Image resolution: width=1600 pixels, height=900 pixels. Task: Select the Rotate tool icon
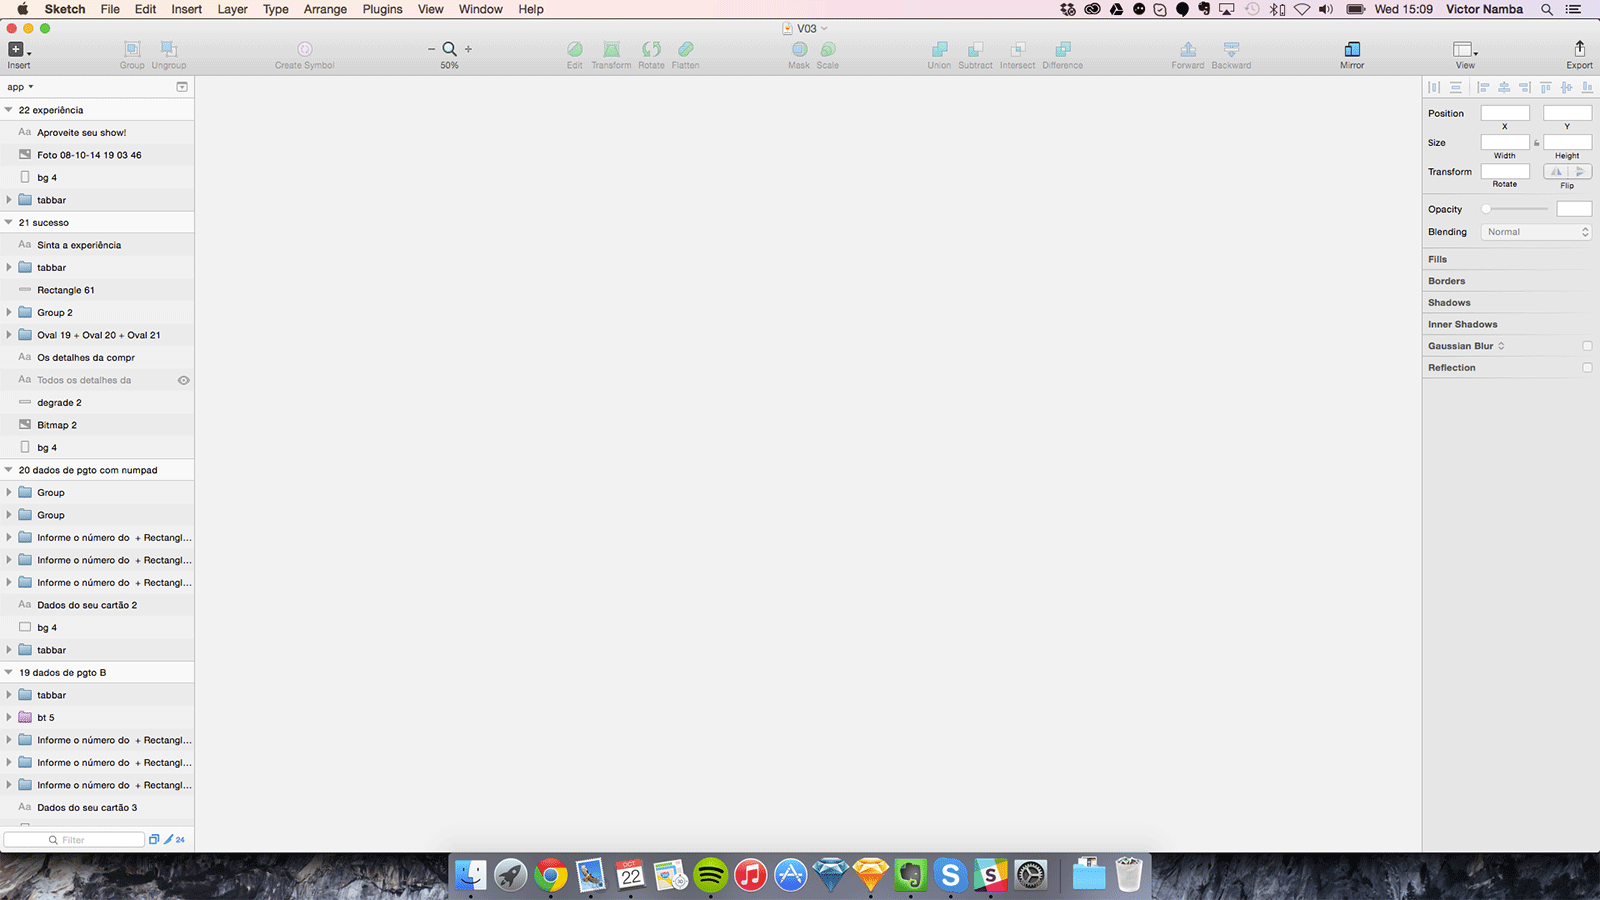(x=651, y=49)
